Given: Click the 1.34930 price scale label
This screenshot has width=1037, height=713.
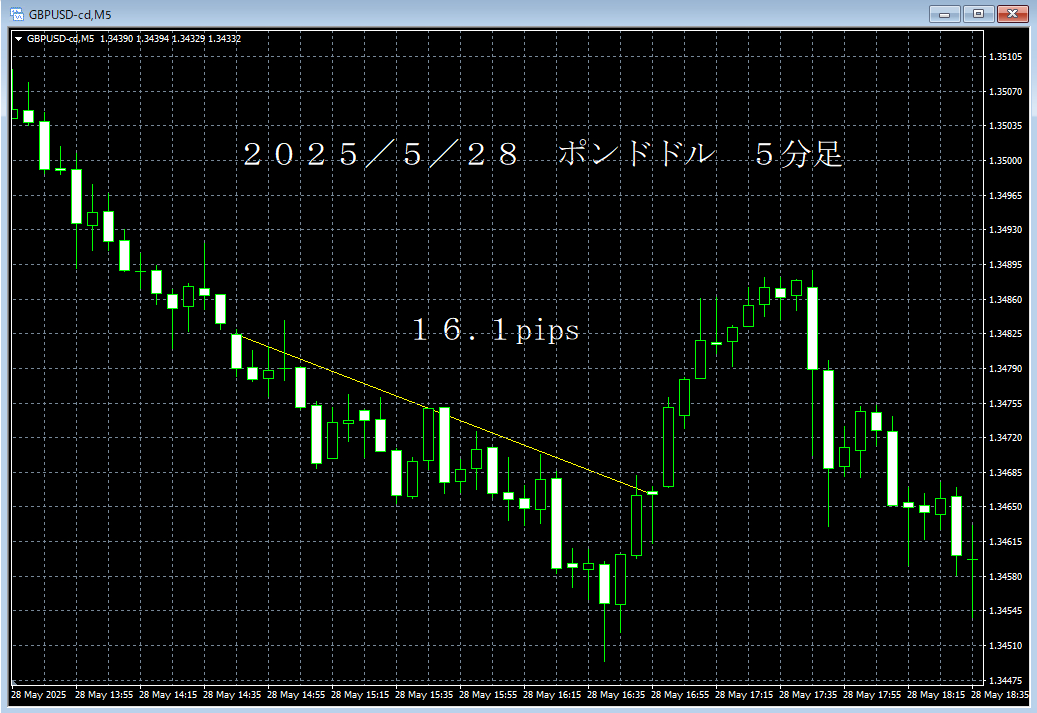Looking at the screenshot, I should click(1005, 230).
